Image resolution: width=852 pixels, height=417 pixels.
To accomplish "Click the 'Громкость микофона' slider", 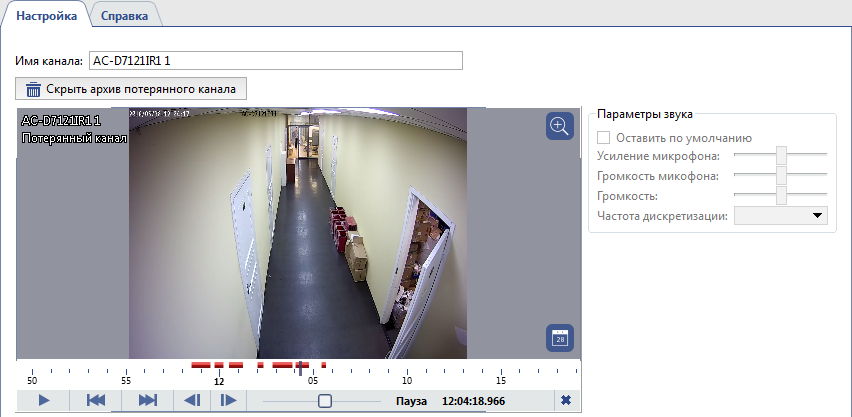I will [782, 176].
